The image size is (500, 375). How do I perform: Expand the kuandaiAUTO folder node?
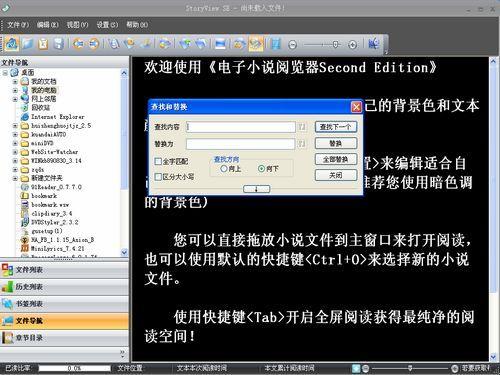[15, 135]
